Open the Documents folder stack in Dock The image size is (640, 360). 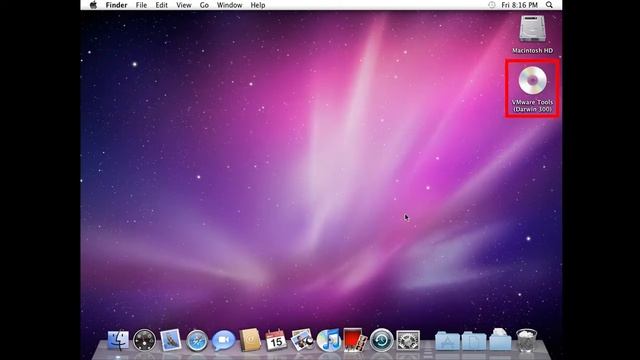[x=474, y=341]
